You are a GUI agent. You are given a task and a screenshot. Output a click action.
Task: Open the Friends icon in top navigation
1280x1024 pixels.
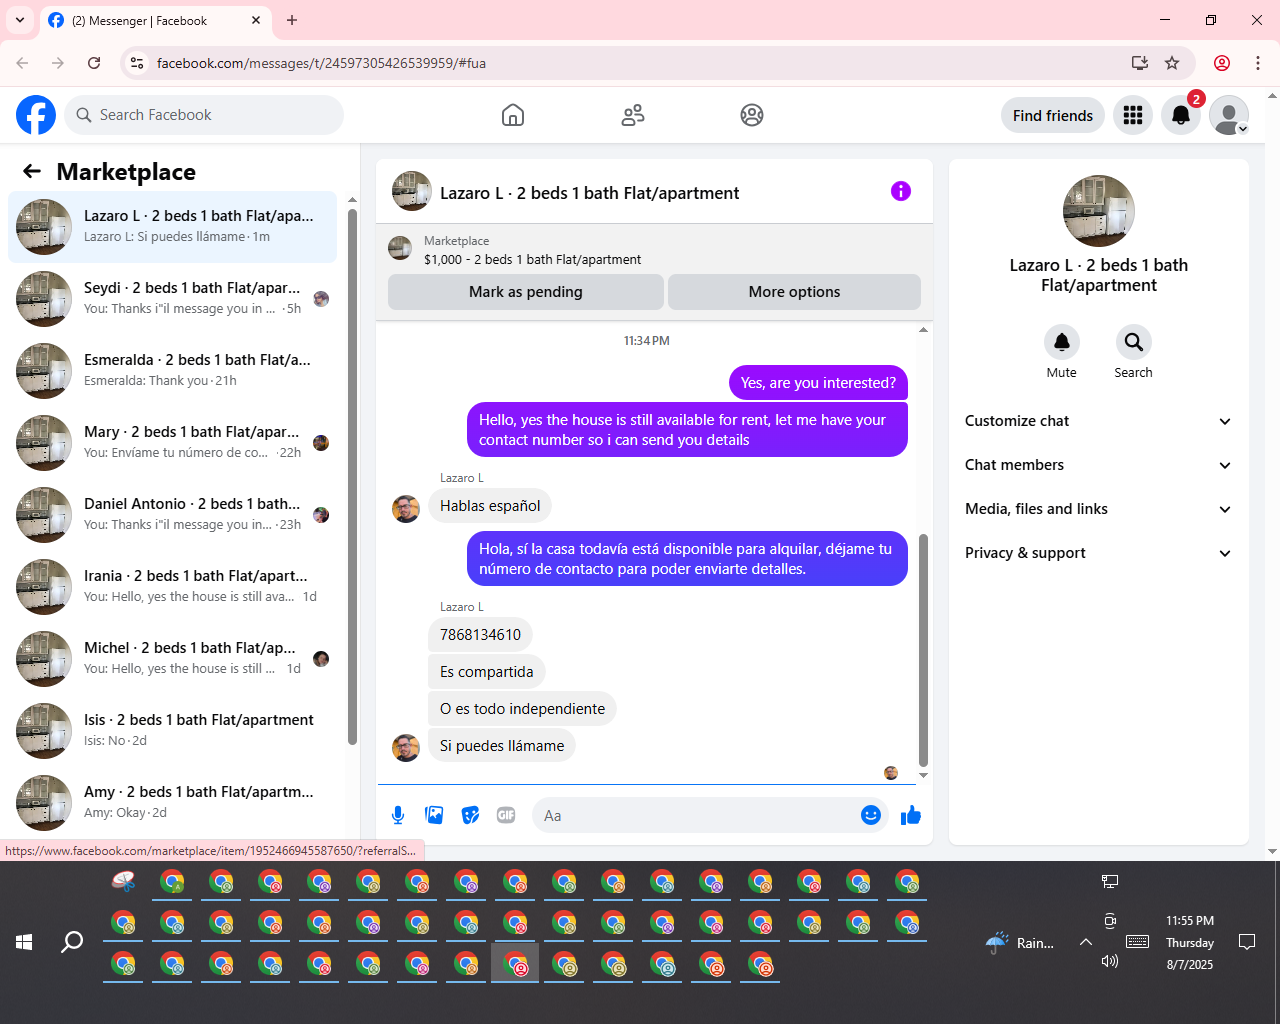click(x=633, y=115)
